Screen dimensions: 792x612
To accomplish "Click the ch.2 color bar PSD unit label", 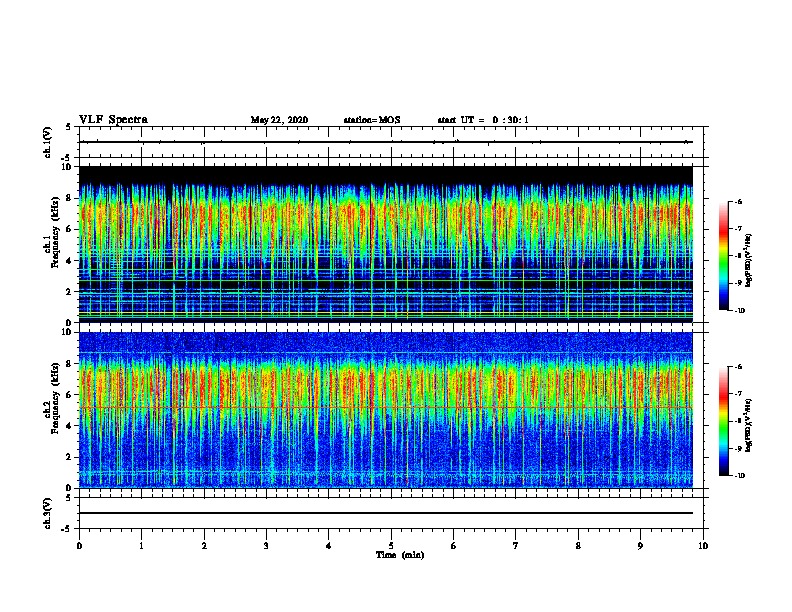I will point(749,426).
